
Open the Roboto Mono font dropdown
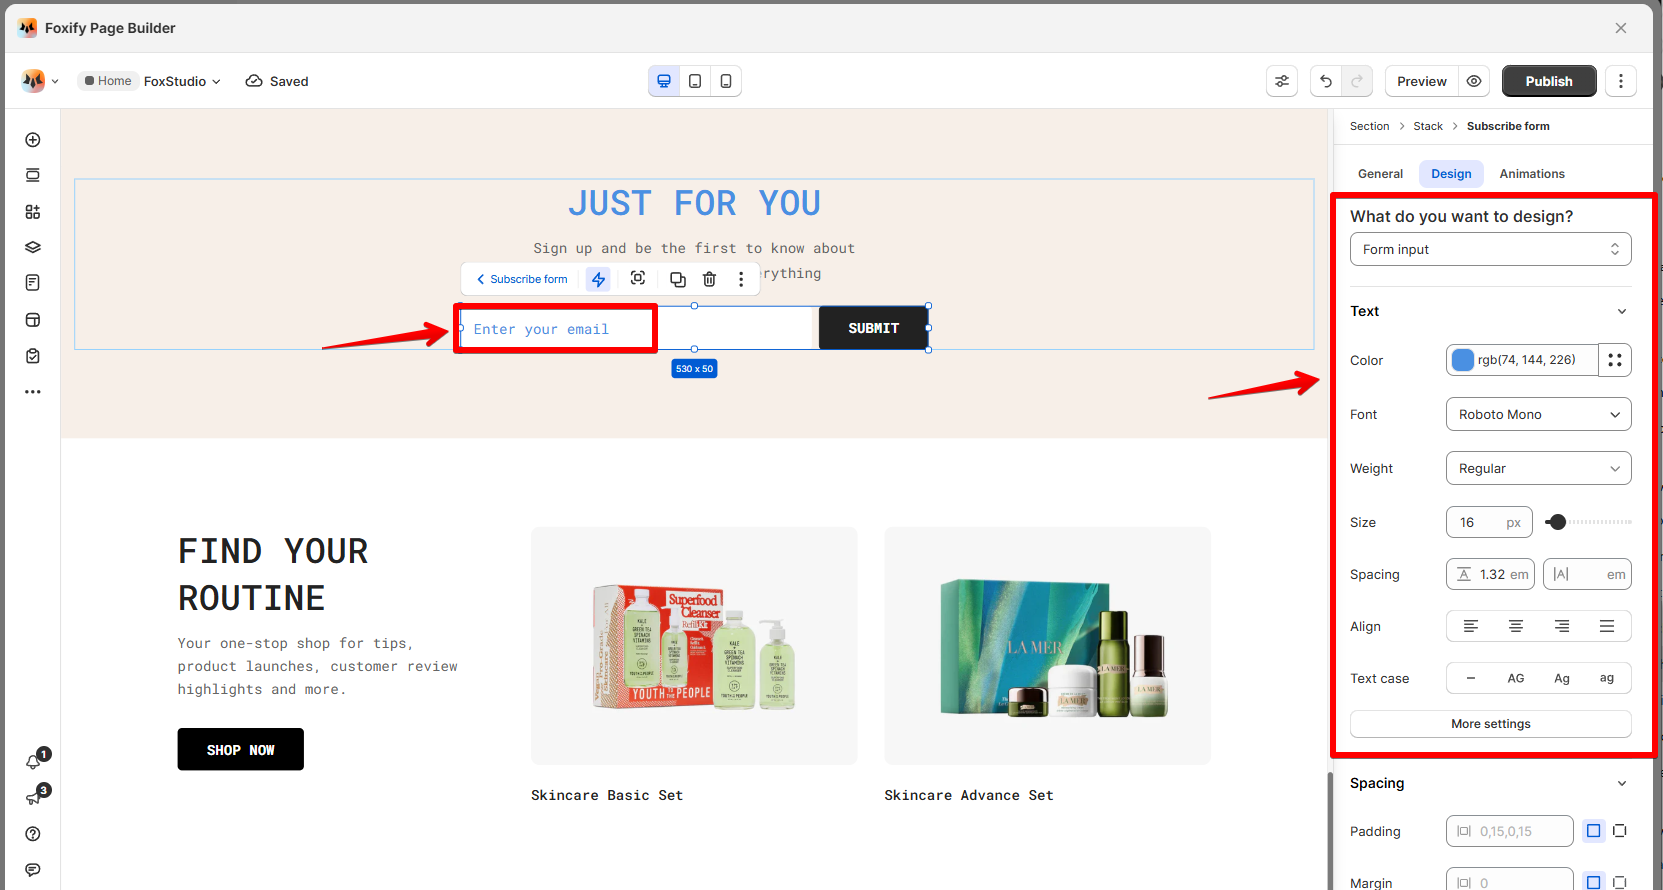pyautogui.click(x=1538, y=414)
